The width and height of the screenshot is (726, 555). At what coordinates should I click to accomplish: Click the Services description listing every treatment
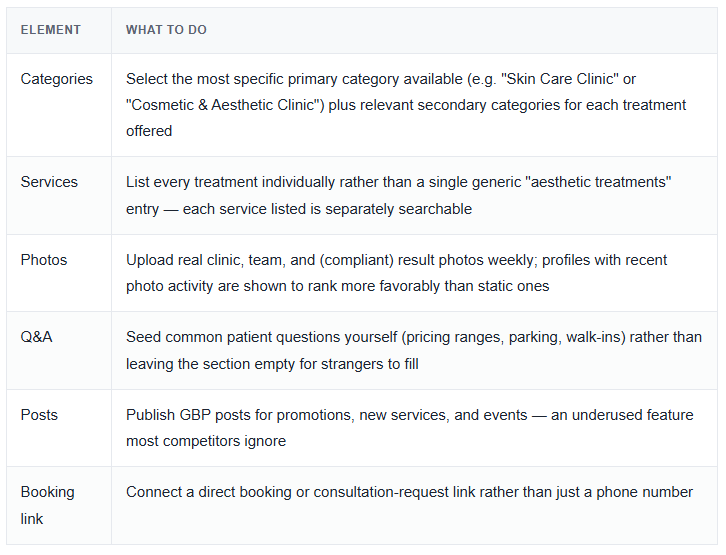(399, 195)
